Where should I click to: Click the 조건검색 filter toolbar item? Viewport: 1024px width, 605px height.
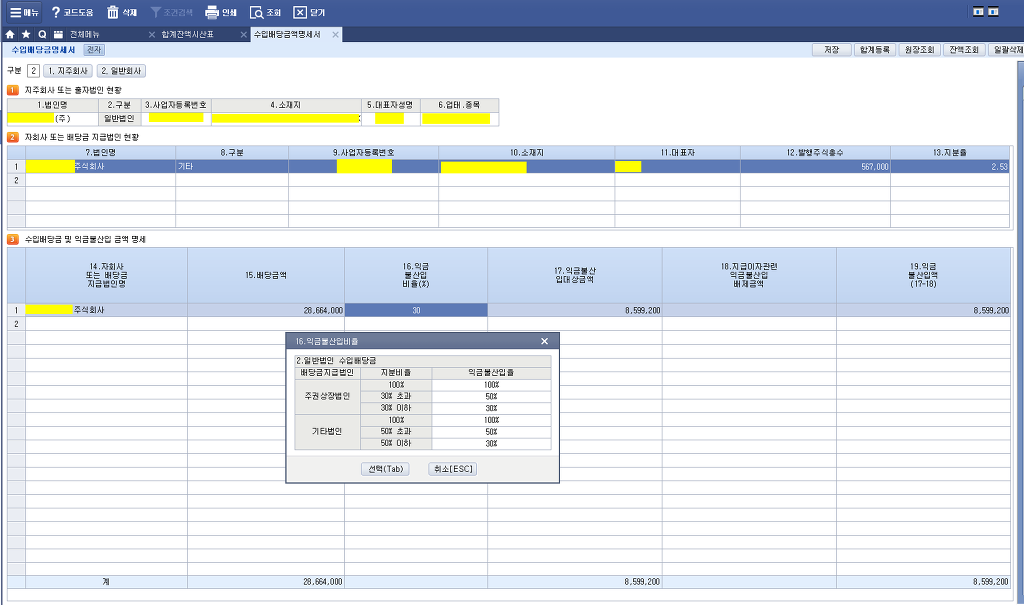click(172, 12)
